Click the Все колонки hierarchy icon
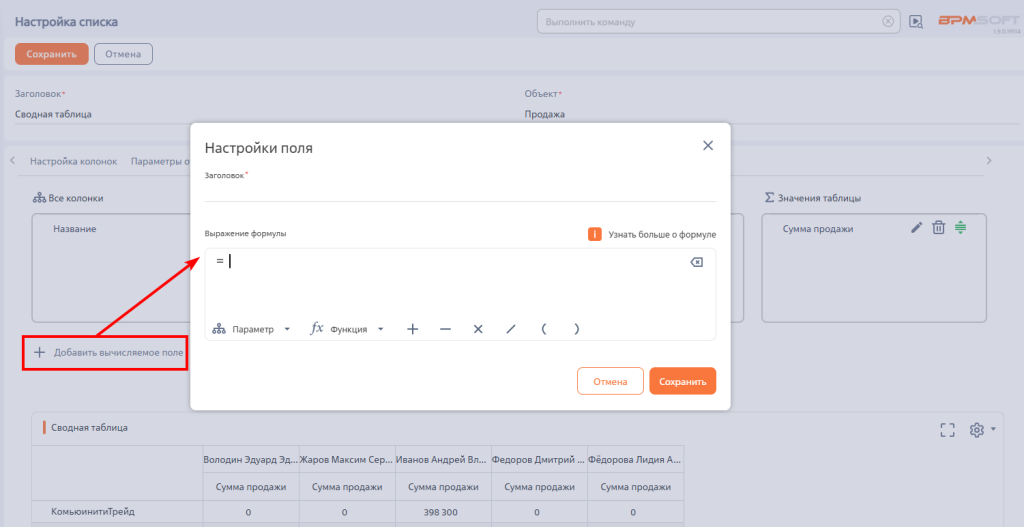 (39, 198)
